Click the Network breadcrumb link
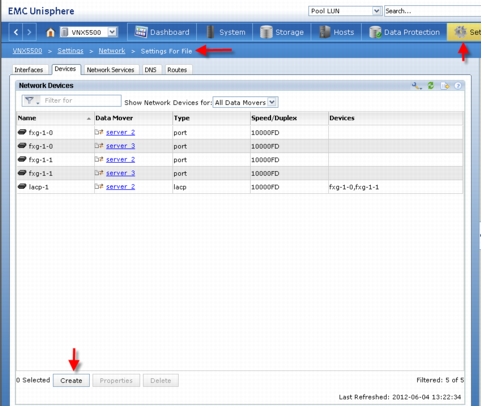Screen dimensions: 482x408 pyautogui.click(x=112, y=51)
